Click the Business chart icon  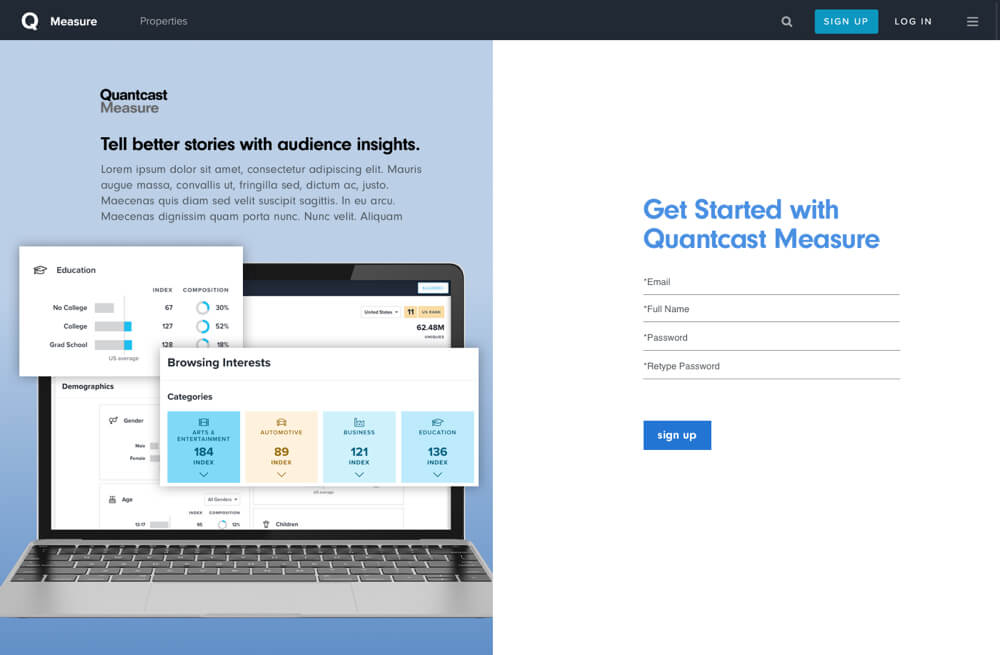(x=359, y=422)
